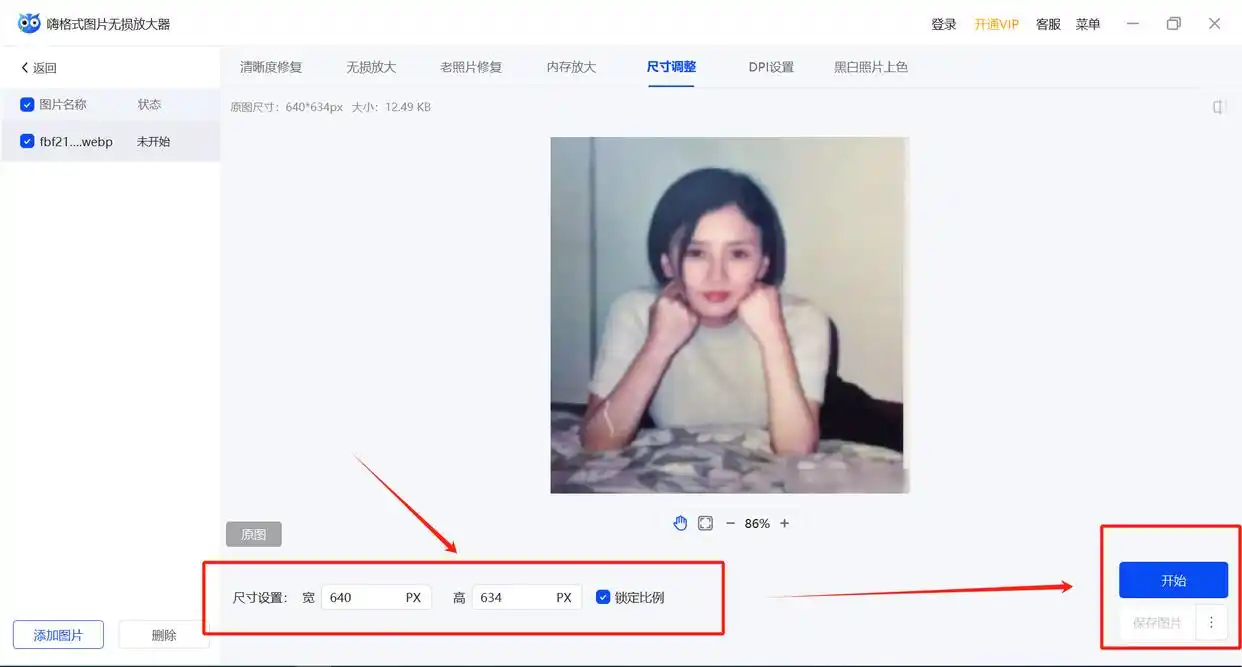The image size is (1242, 667).
Task: Select the 尺寸调整 tab
Action: pyautogui.click(x=671, y=67)
